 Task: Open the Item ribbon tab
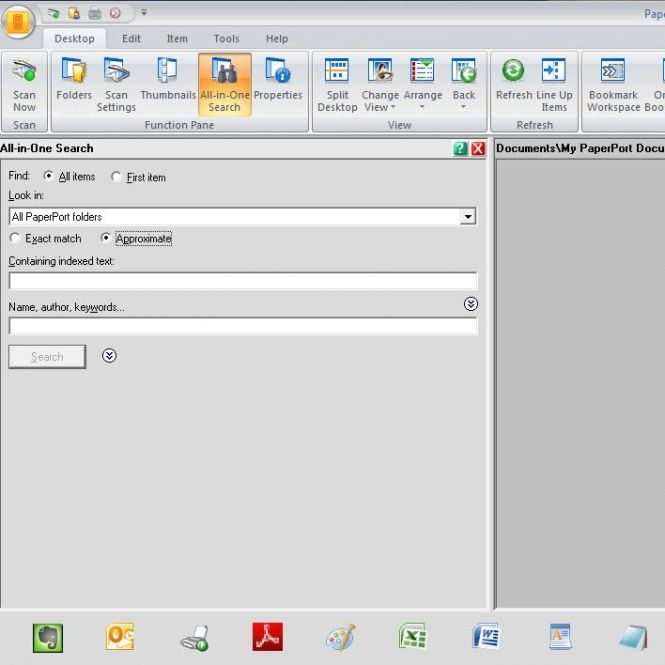[177, 39]
